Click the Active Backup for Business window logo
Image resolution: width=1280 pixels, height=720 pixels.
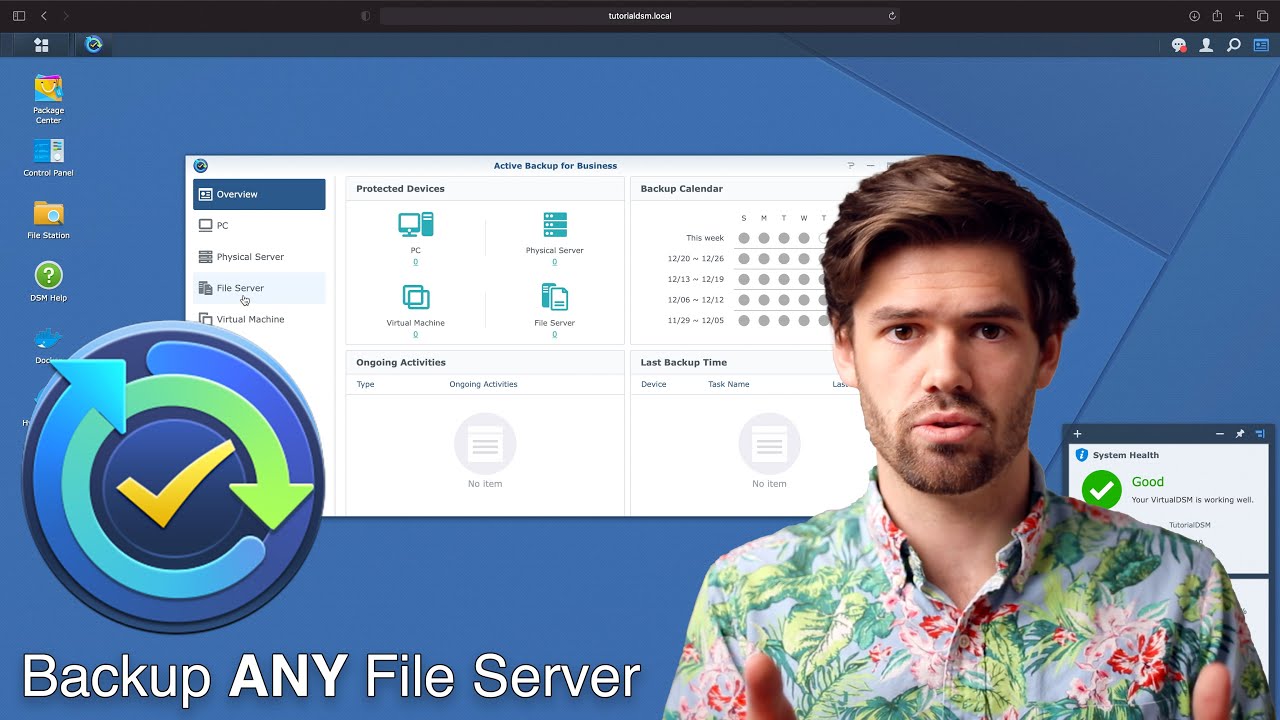point(200,166)
